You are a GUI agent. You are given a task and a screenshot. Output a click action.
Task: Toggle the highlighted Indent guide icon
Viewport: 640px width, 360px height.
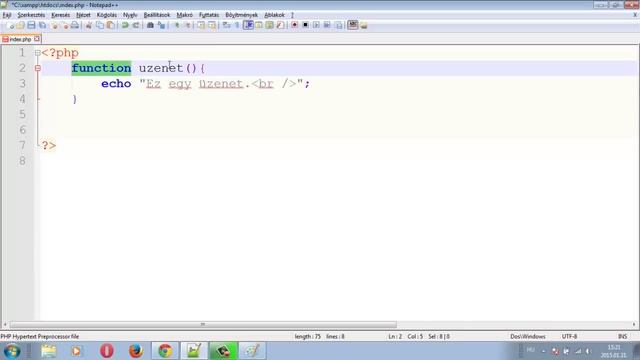pyautogui.click(x=248, y=25)
